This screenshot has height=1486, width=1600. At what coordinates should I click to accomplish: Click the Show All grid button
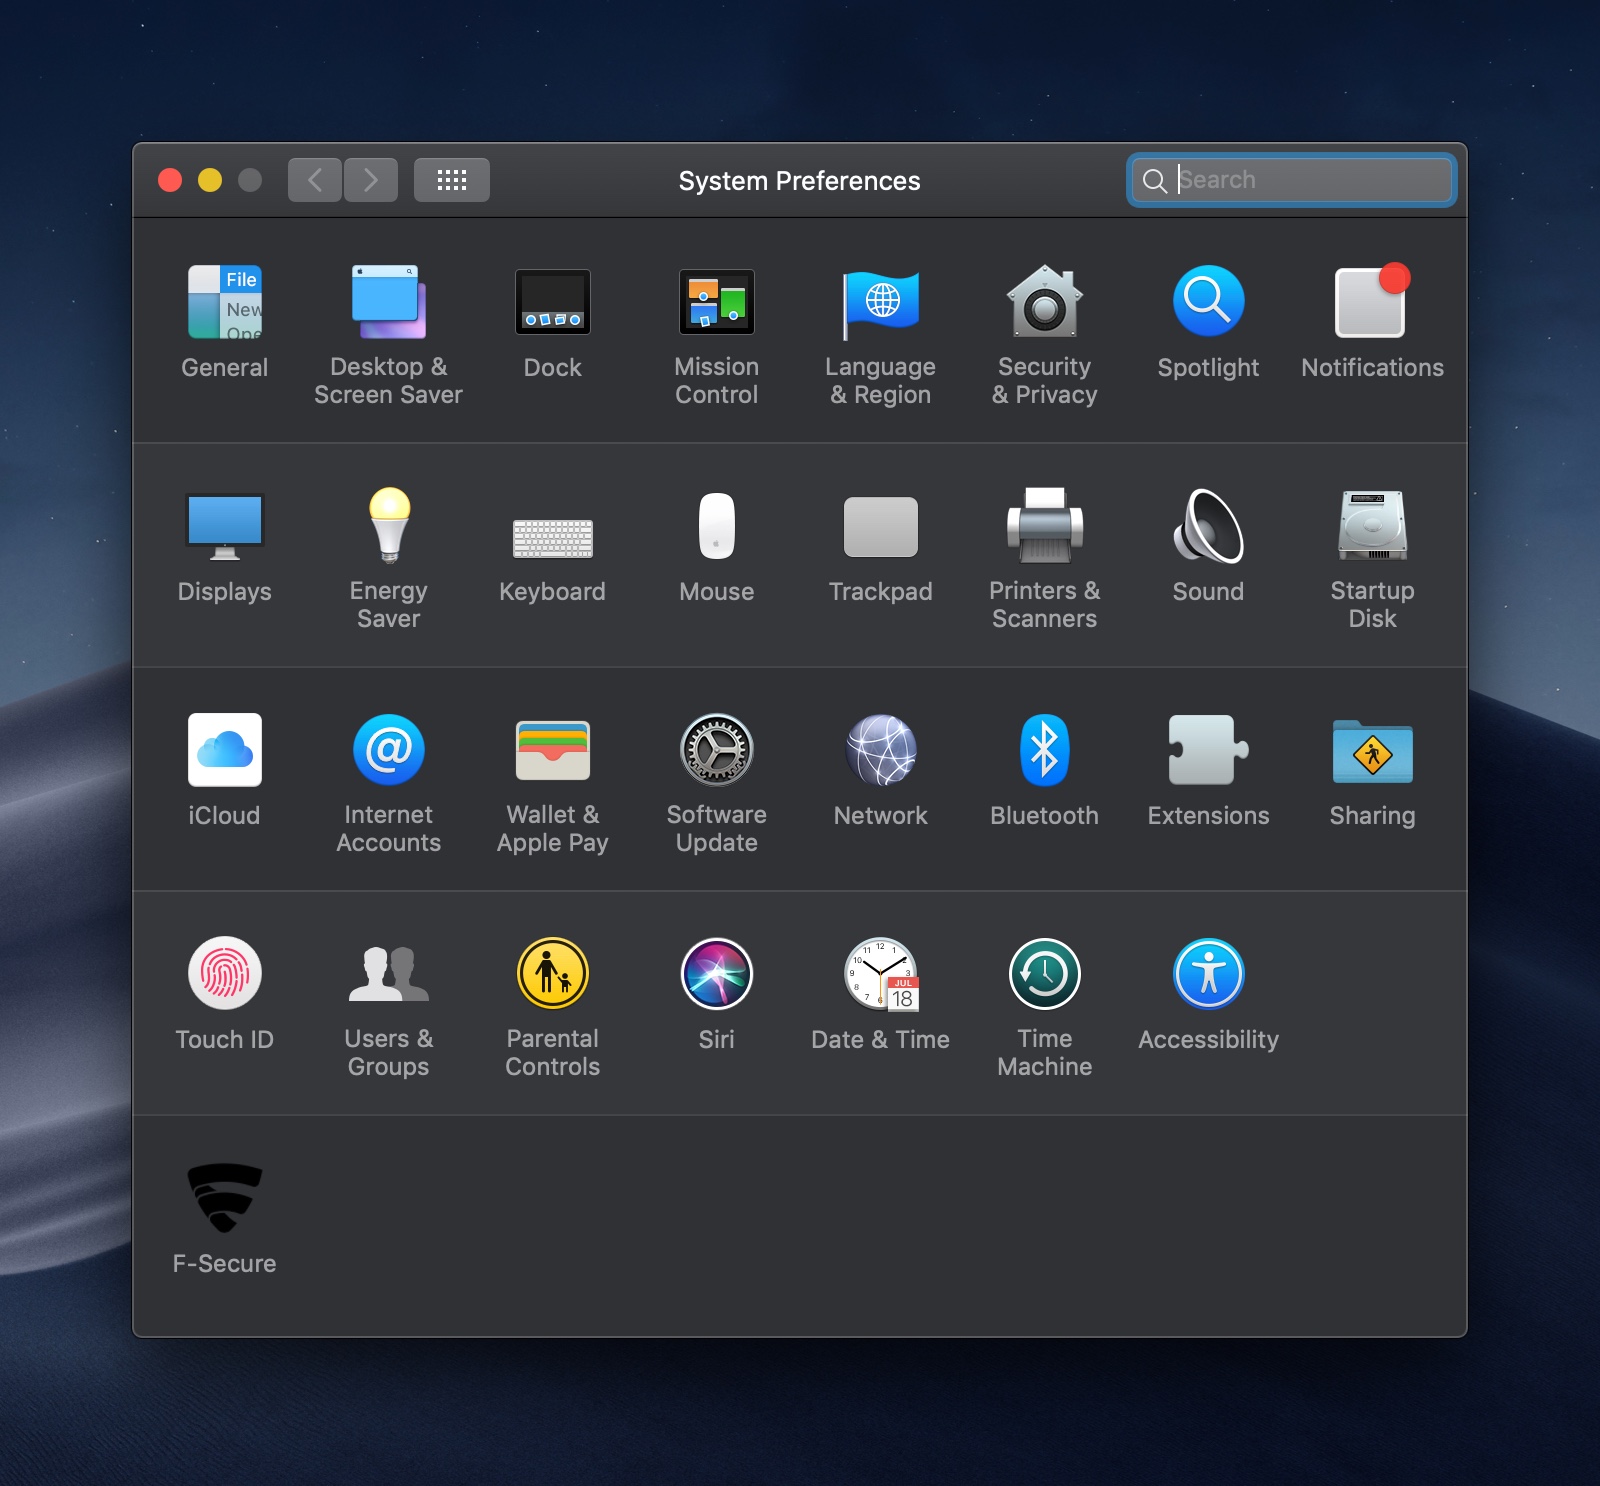[x=452, y=180]
